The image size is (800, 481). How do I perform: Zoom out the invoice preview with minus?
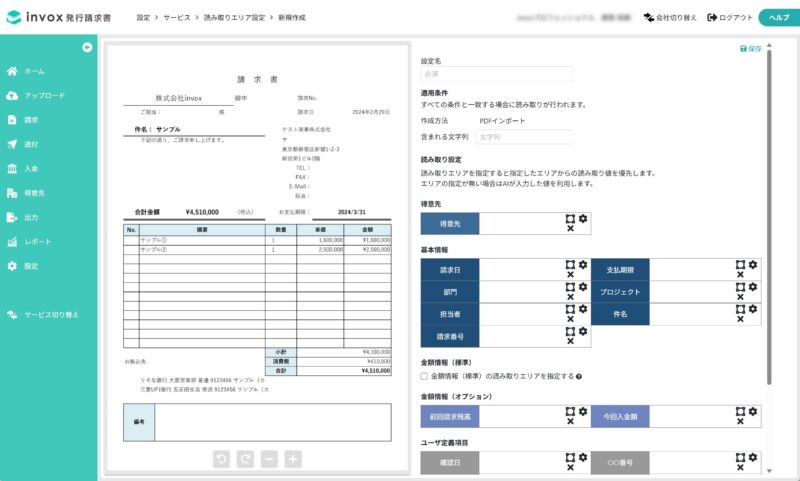coord(269,459)
